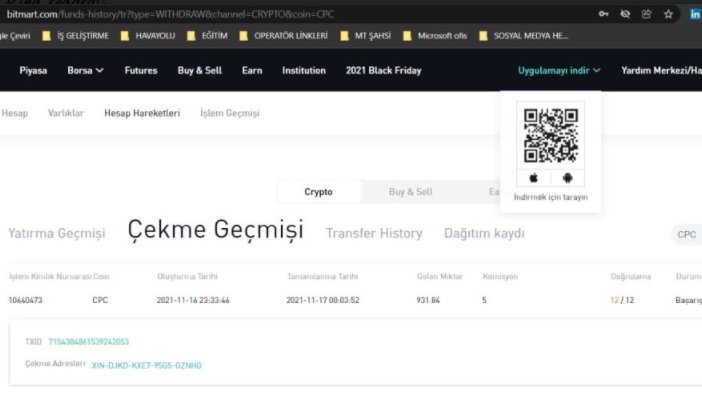Switch to the Varlıklar tab
Screen dimensions: 702x395
click(x=65, y=113)
